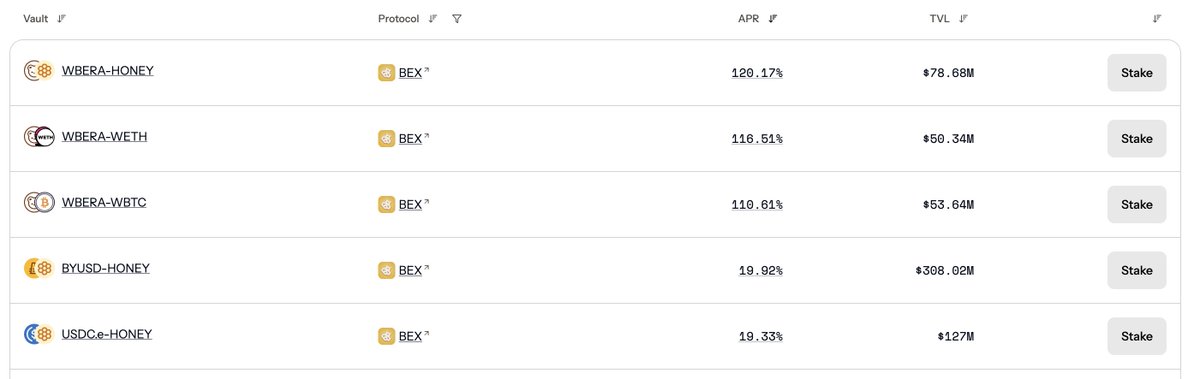Open the WBERA-HONEY vault link
Image resolution: width=1200 pixels, height=379 pixels.
pos(107,71)
